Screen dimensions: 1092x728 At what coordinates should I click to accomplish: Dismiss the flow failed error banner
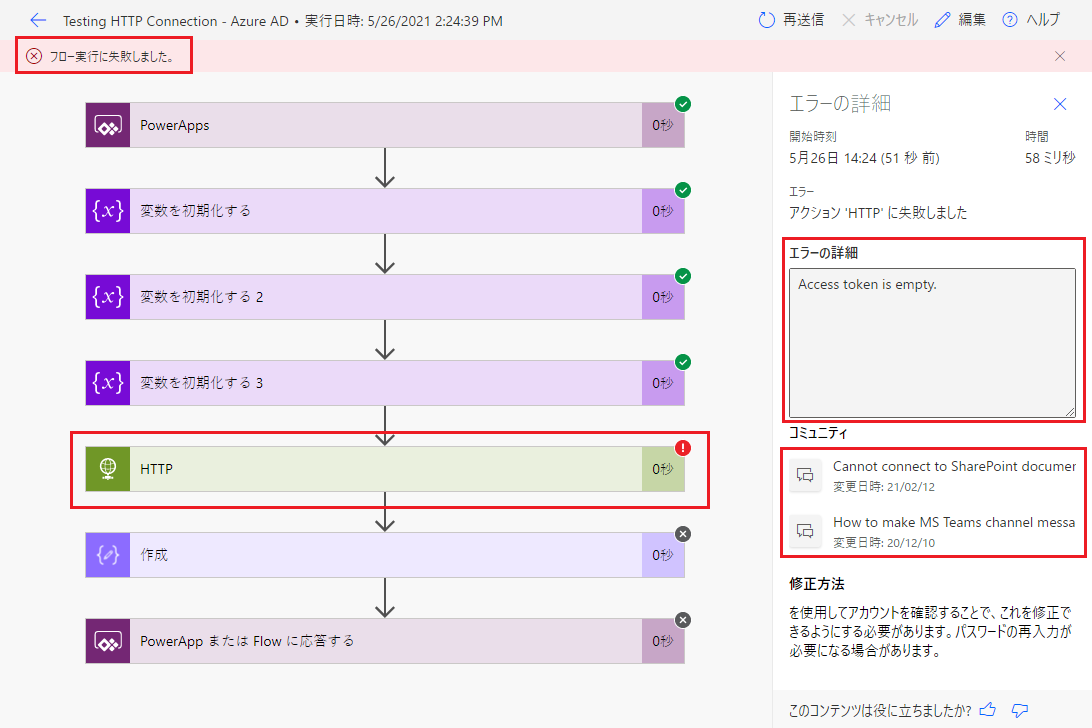(x=1060, y=56)
